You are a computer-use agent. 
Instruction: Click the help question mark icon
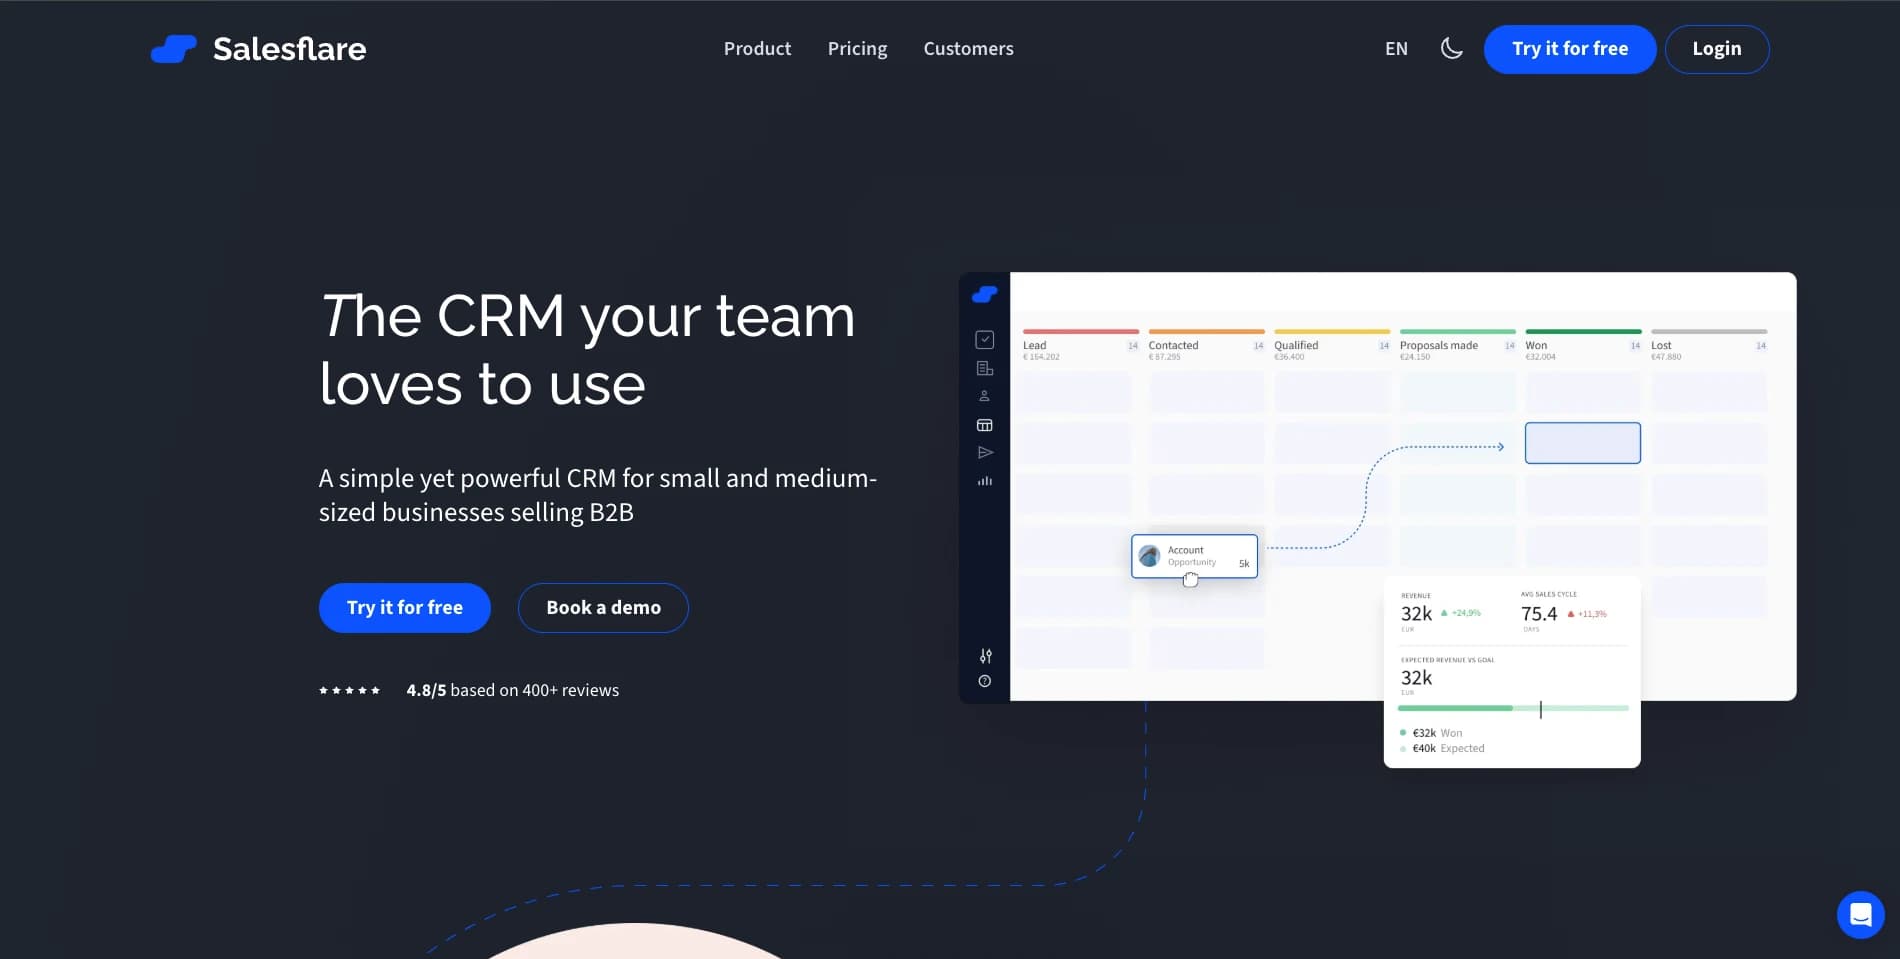(984, 680)
